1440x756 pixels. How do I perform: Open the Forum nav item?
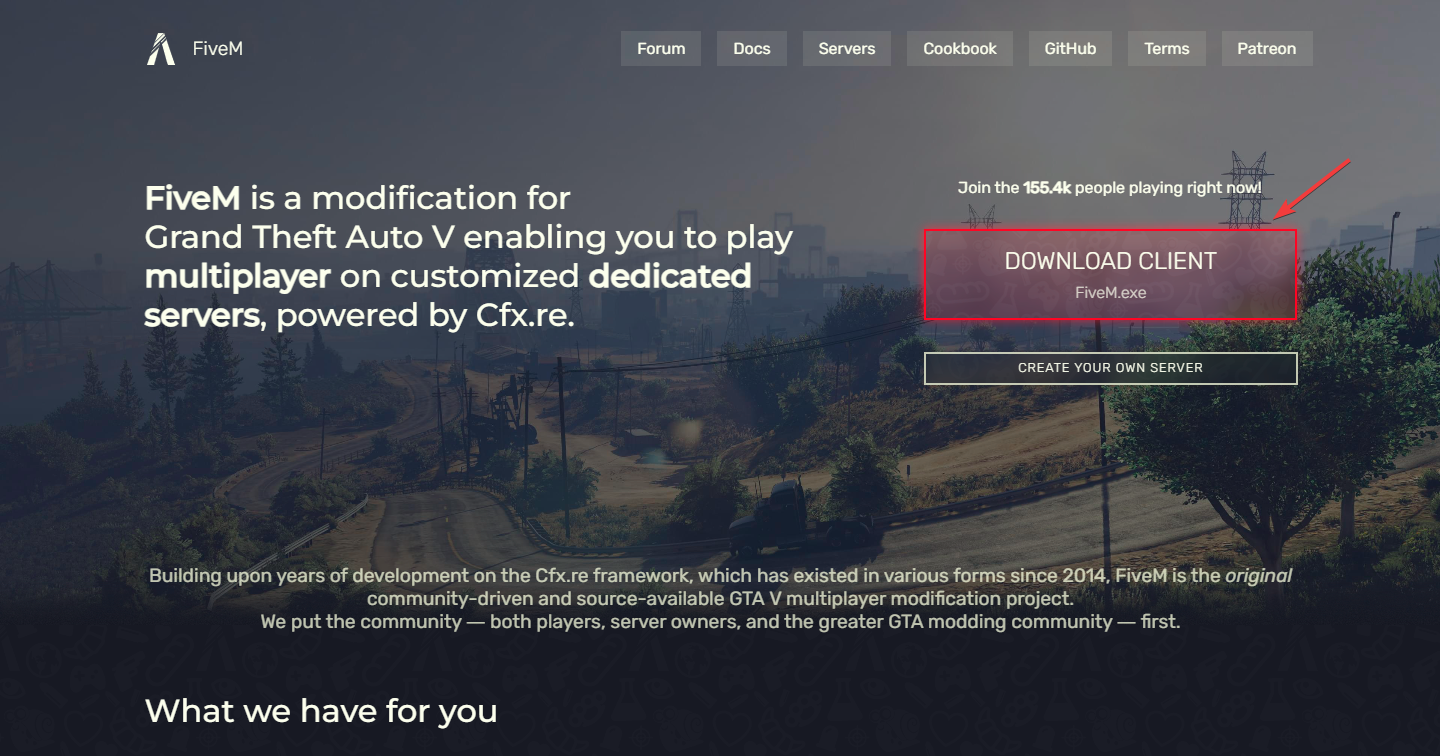coord(661,48)
